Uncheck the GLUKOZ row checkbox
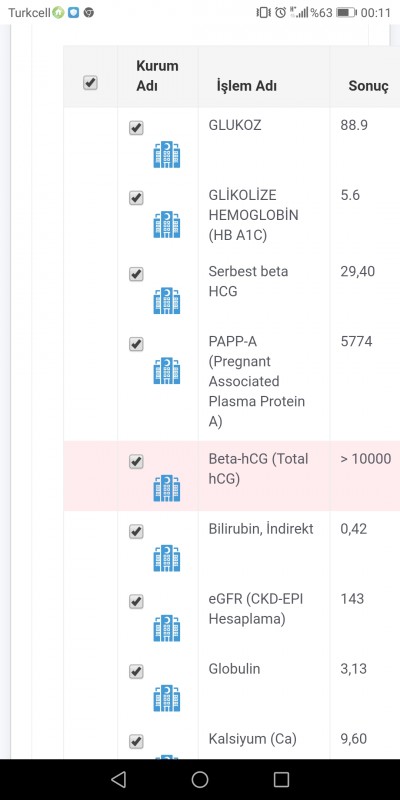The height and width of the screenshot is (800, 400). [x=136, y=128]
